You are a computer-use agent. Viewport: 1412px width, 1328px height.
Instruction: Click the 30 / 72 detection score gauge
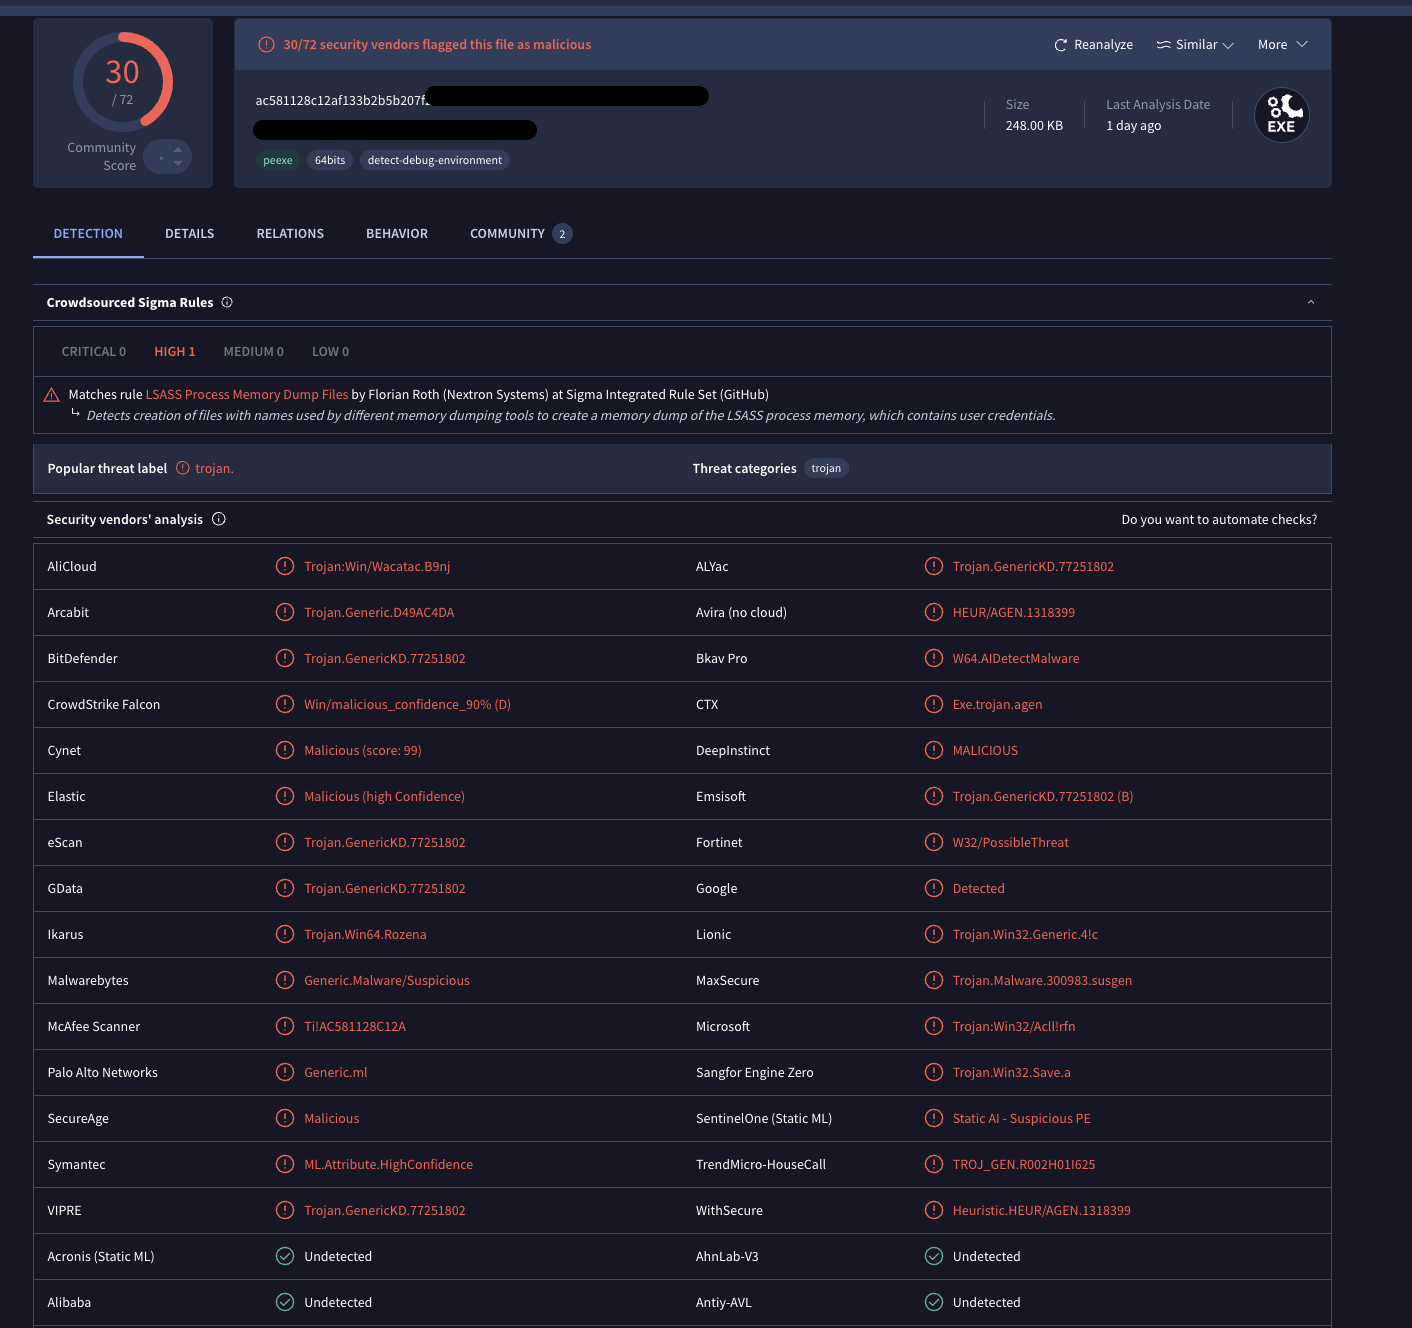(x=122, y=82)
